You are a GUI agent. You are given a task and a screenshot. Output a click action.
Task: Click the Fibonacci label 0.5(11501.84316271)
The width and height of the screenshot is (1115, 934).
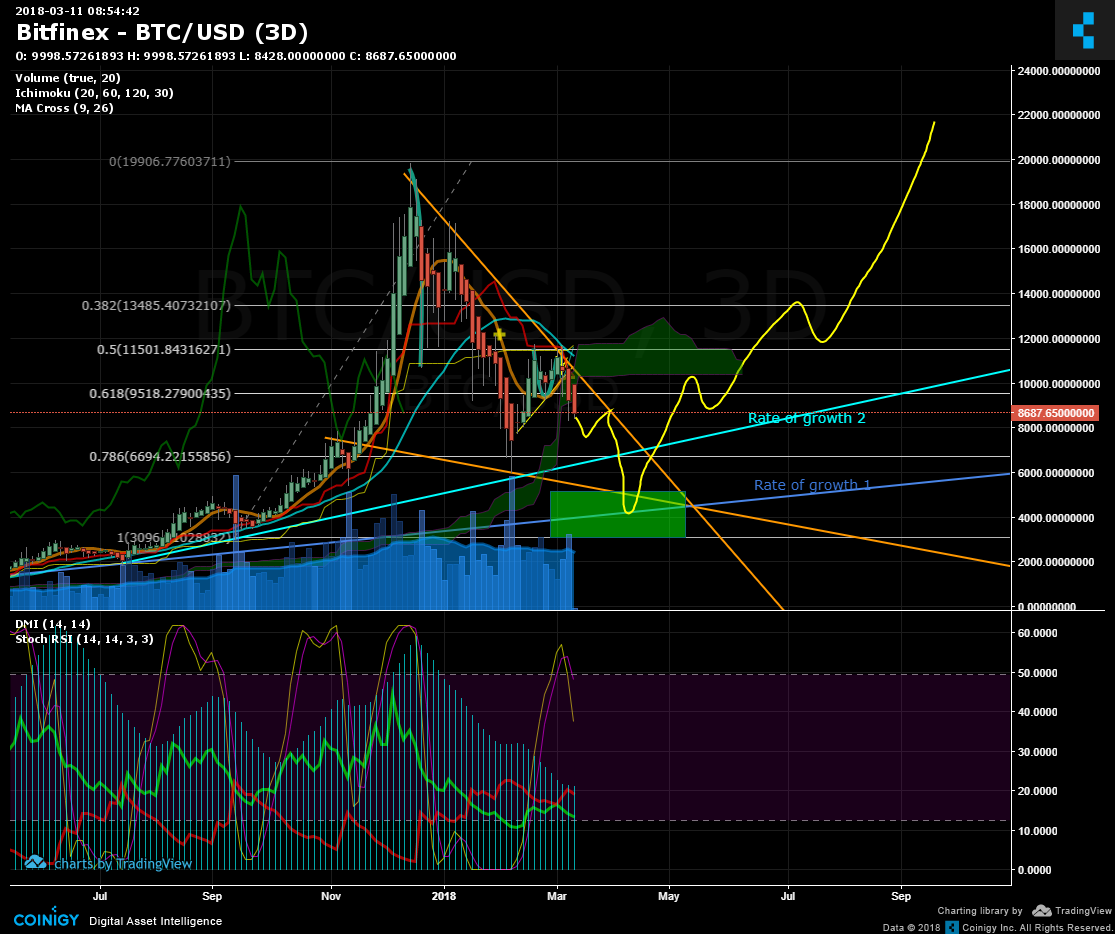coord(163,350)
